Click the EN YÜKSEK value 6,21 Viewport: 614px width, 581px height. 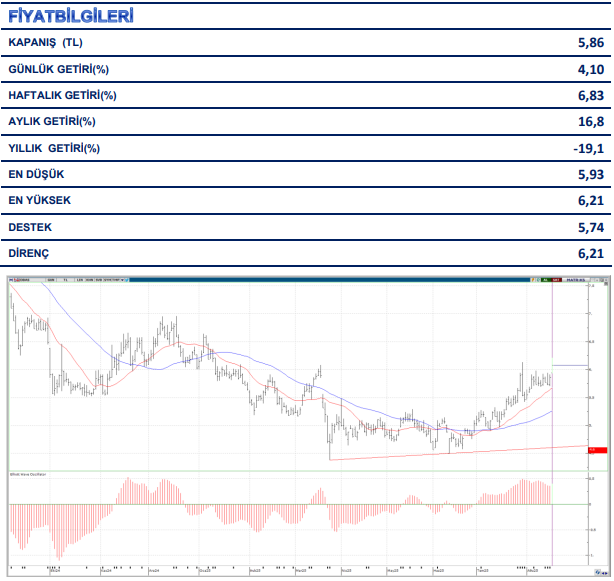pos(591,201)
